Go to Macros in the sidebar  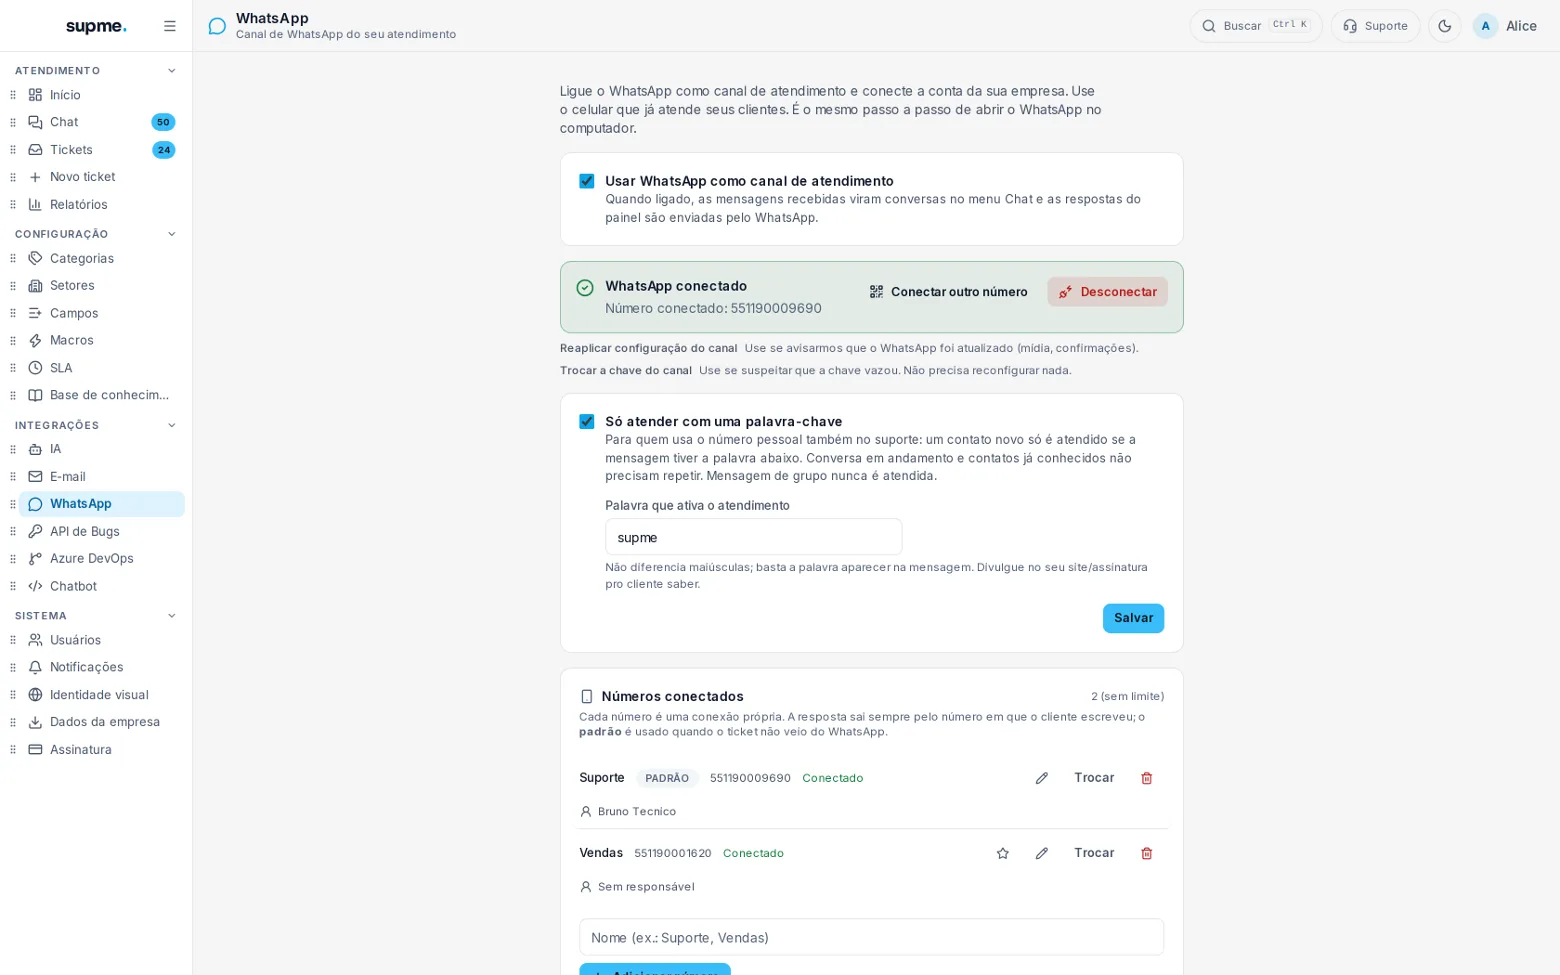tap(102, 340)
